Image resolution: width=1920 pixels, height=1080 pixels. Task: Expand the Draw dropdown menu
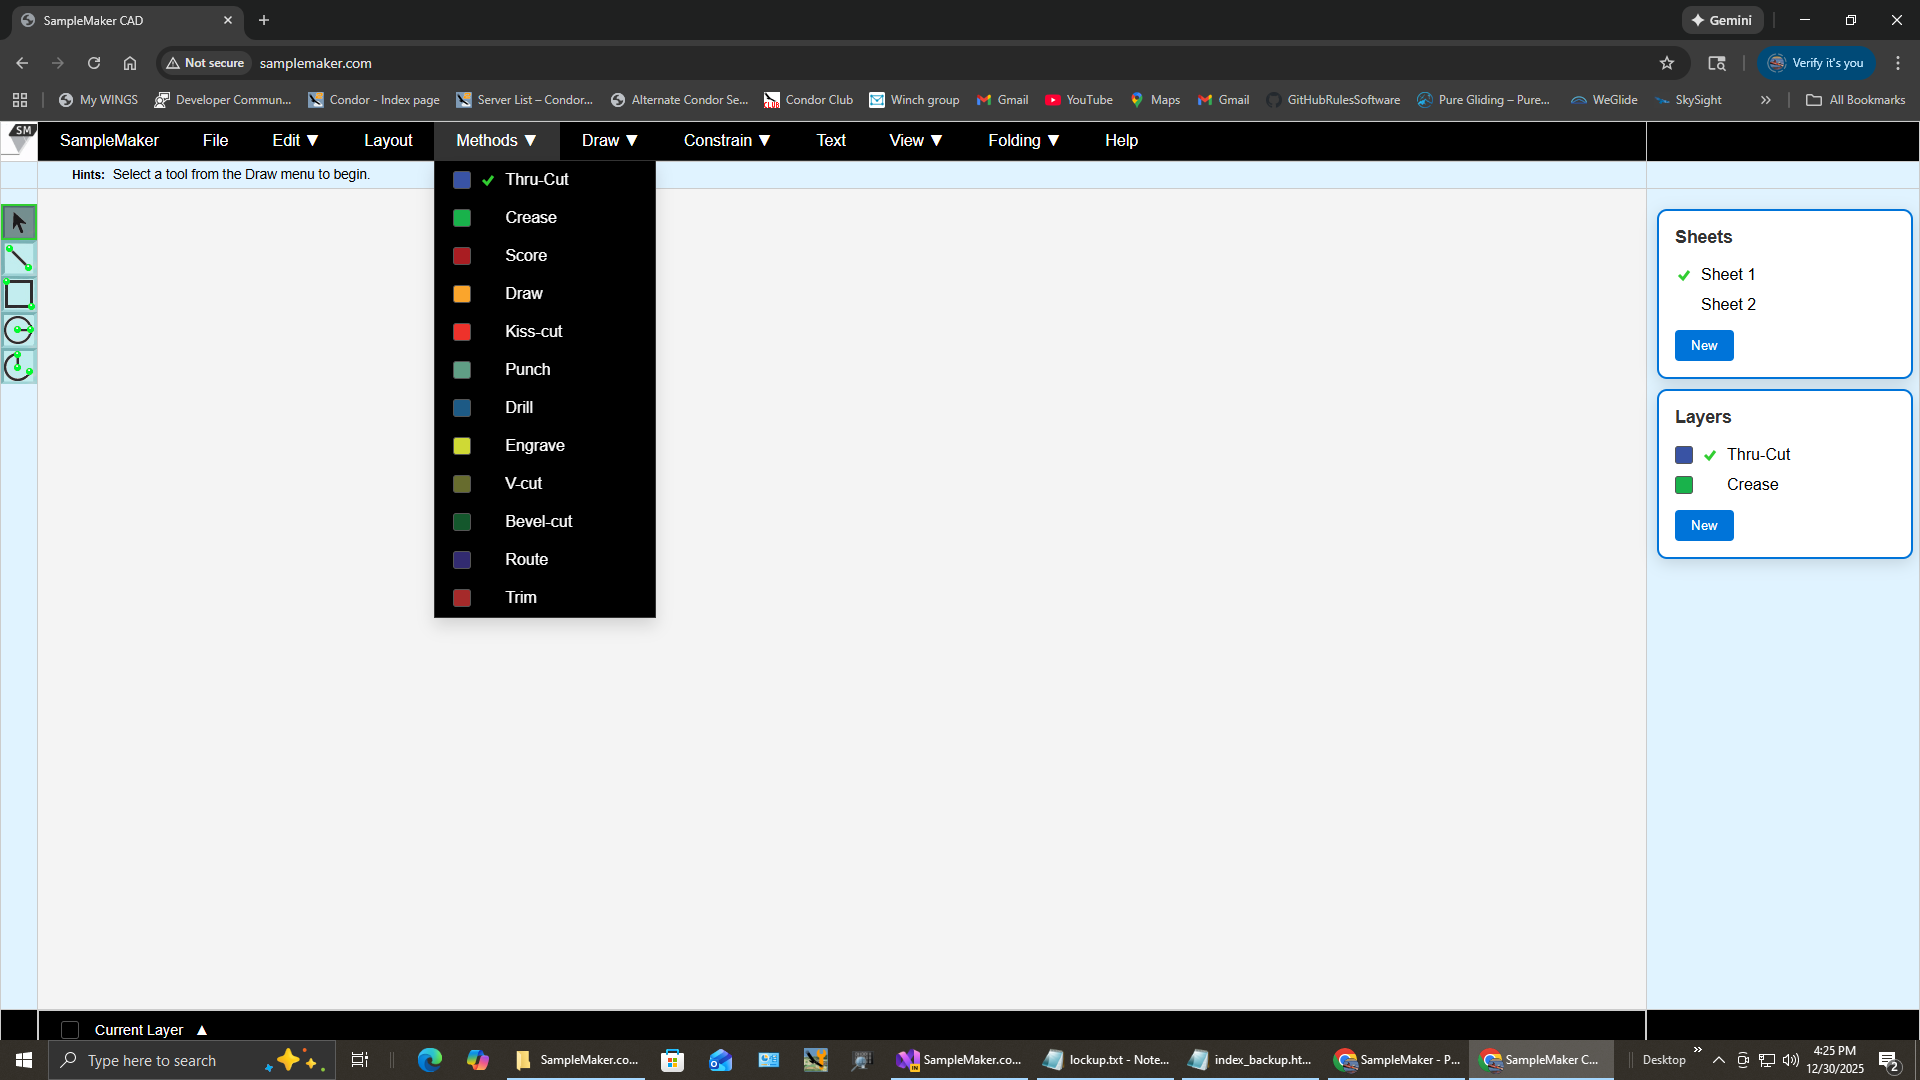coord(609,141)
